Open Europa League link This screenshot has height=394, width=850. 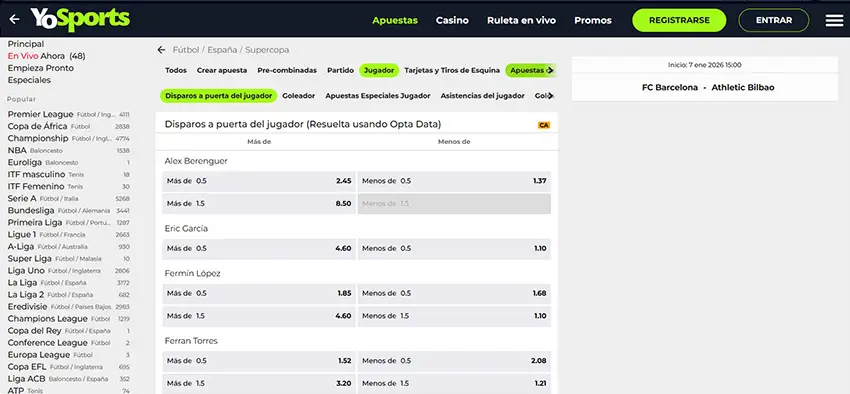pyautogui.click(x=68, y=354)
